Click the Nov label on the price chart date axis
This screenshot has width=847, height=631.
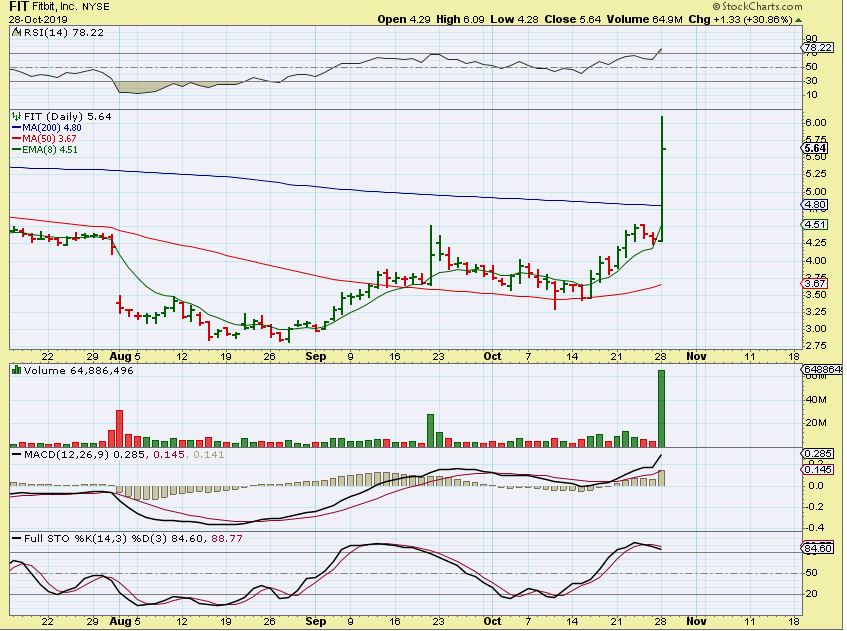[x=696, y=356]
